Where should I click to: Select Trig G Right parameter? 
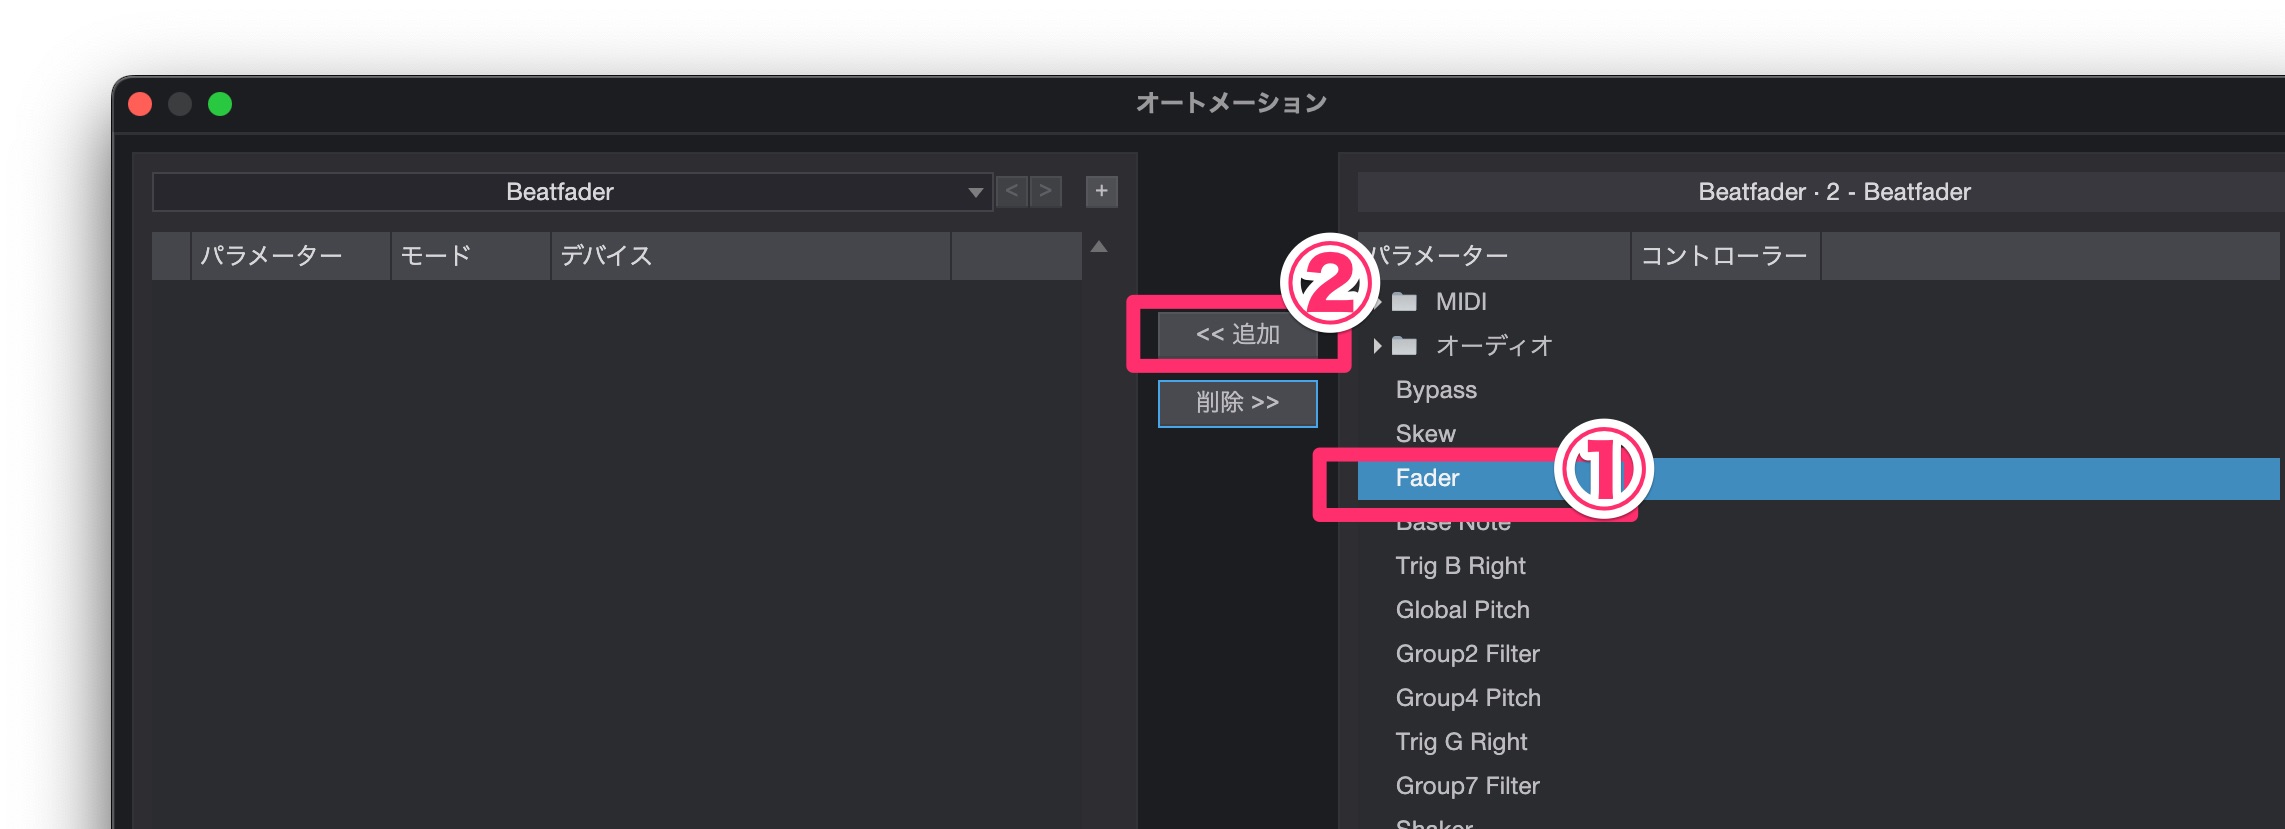(1461, 742)
